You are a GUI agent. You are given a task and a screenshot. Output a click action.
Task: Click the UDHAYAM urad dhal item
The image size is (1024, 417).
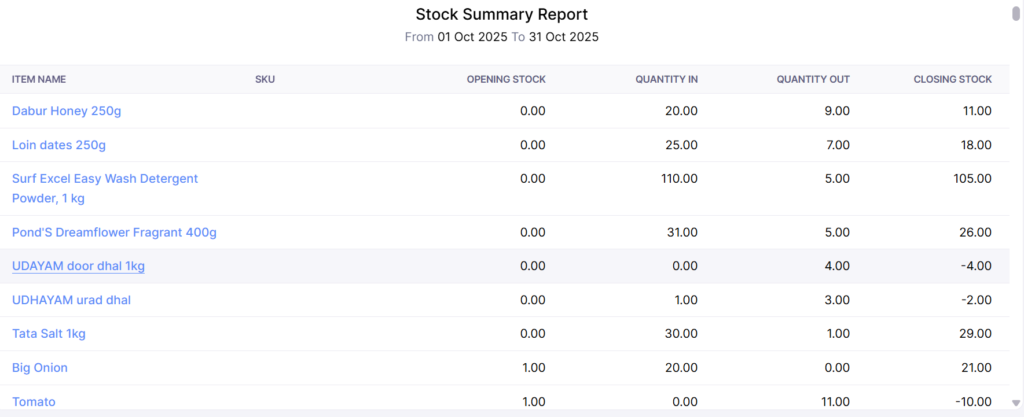(x=71, y=300)
